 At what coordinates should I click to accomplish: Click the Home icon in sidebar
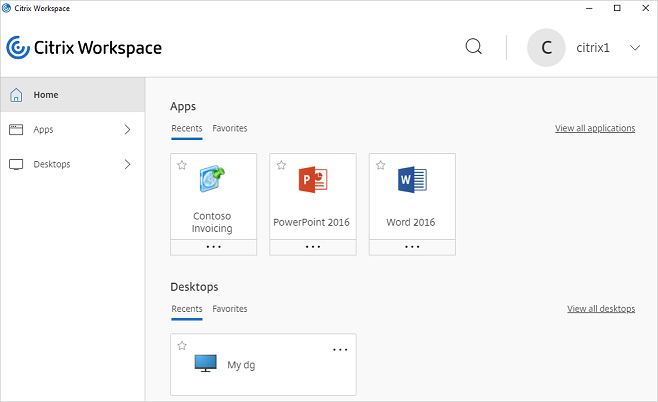(16, 95)
